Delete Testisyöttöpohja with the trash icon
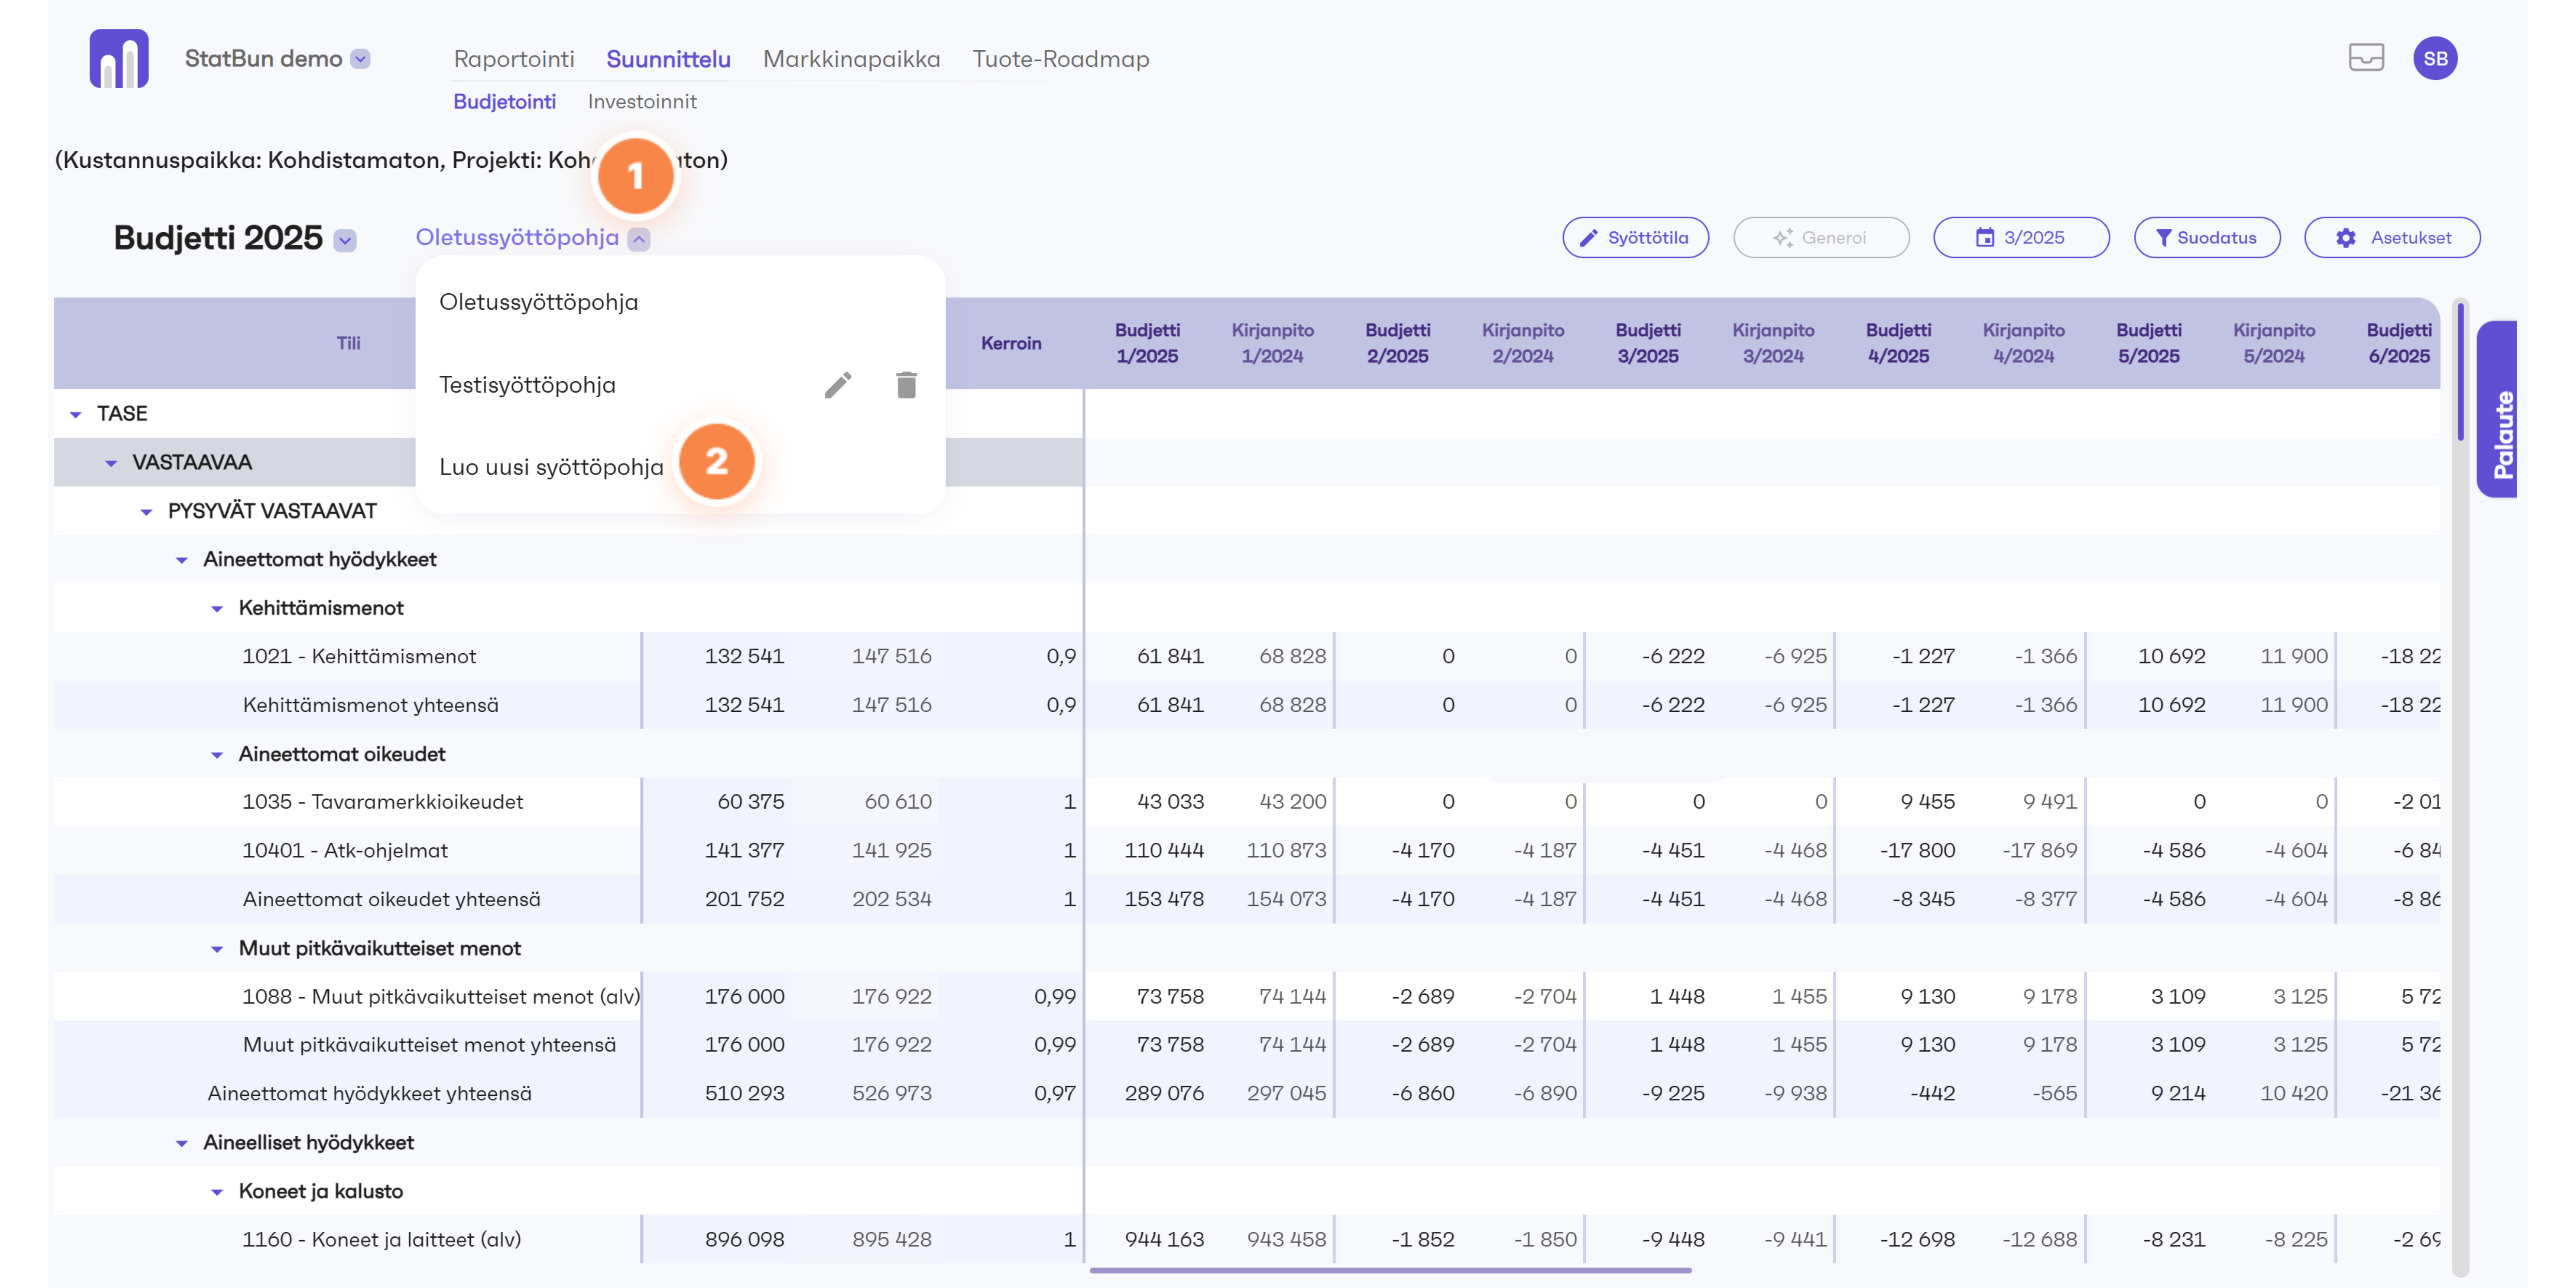This screenshot has height=1288, width=2576. coord(906,385)
